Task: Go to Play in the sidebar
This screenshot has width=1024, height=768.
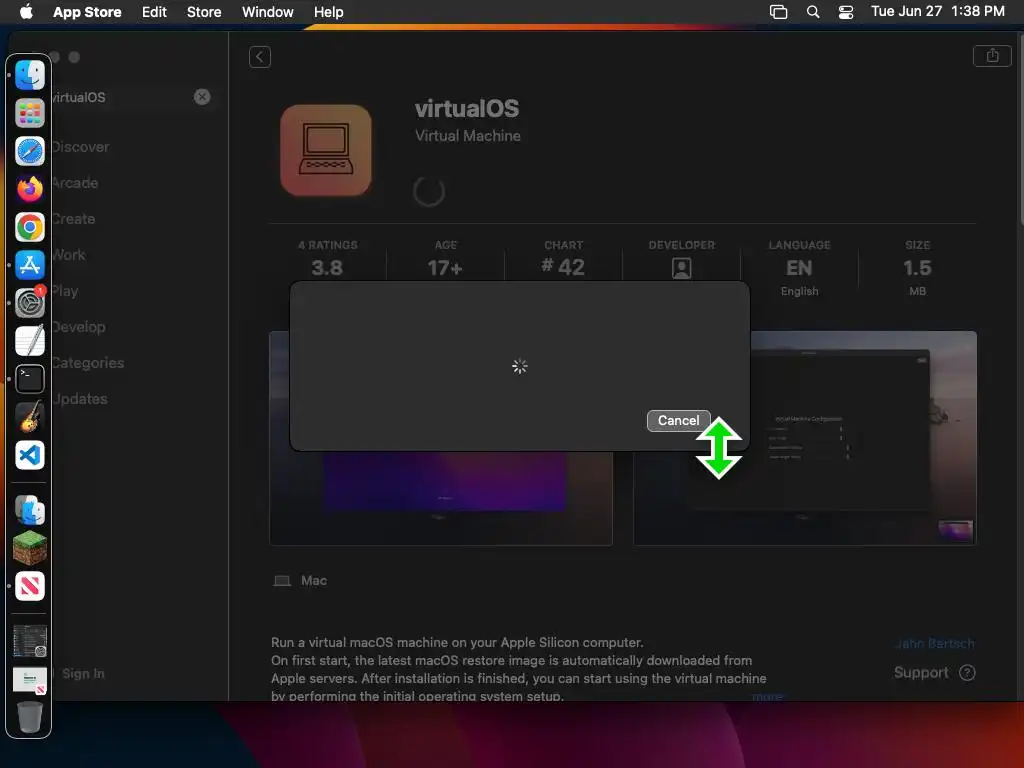Action: [x=65, y=291]
